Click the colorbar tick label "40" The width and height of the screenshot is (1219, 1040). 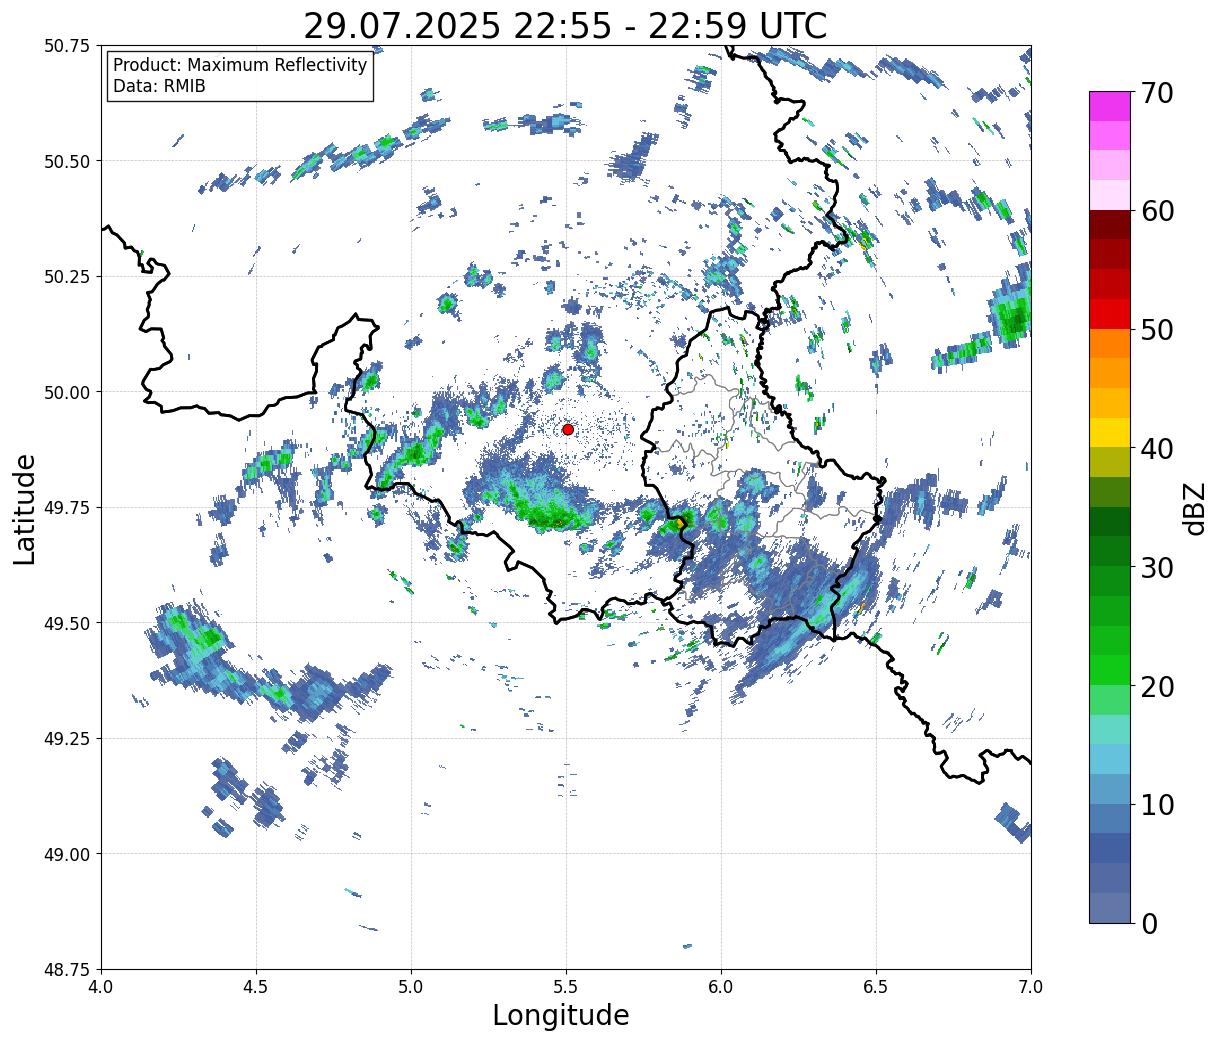(1158, 449)
